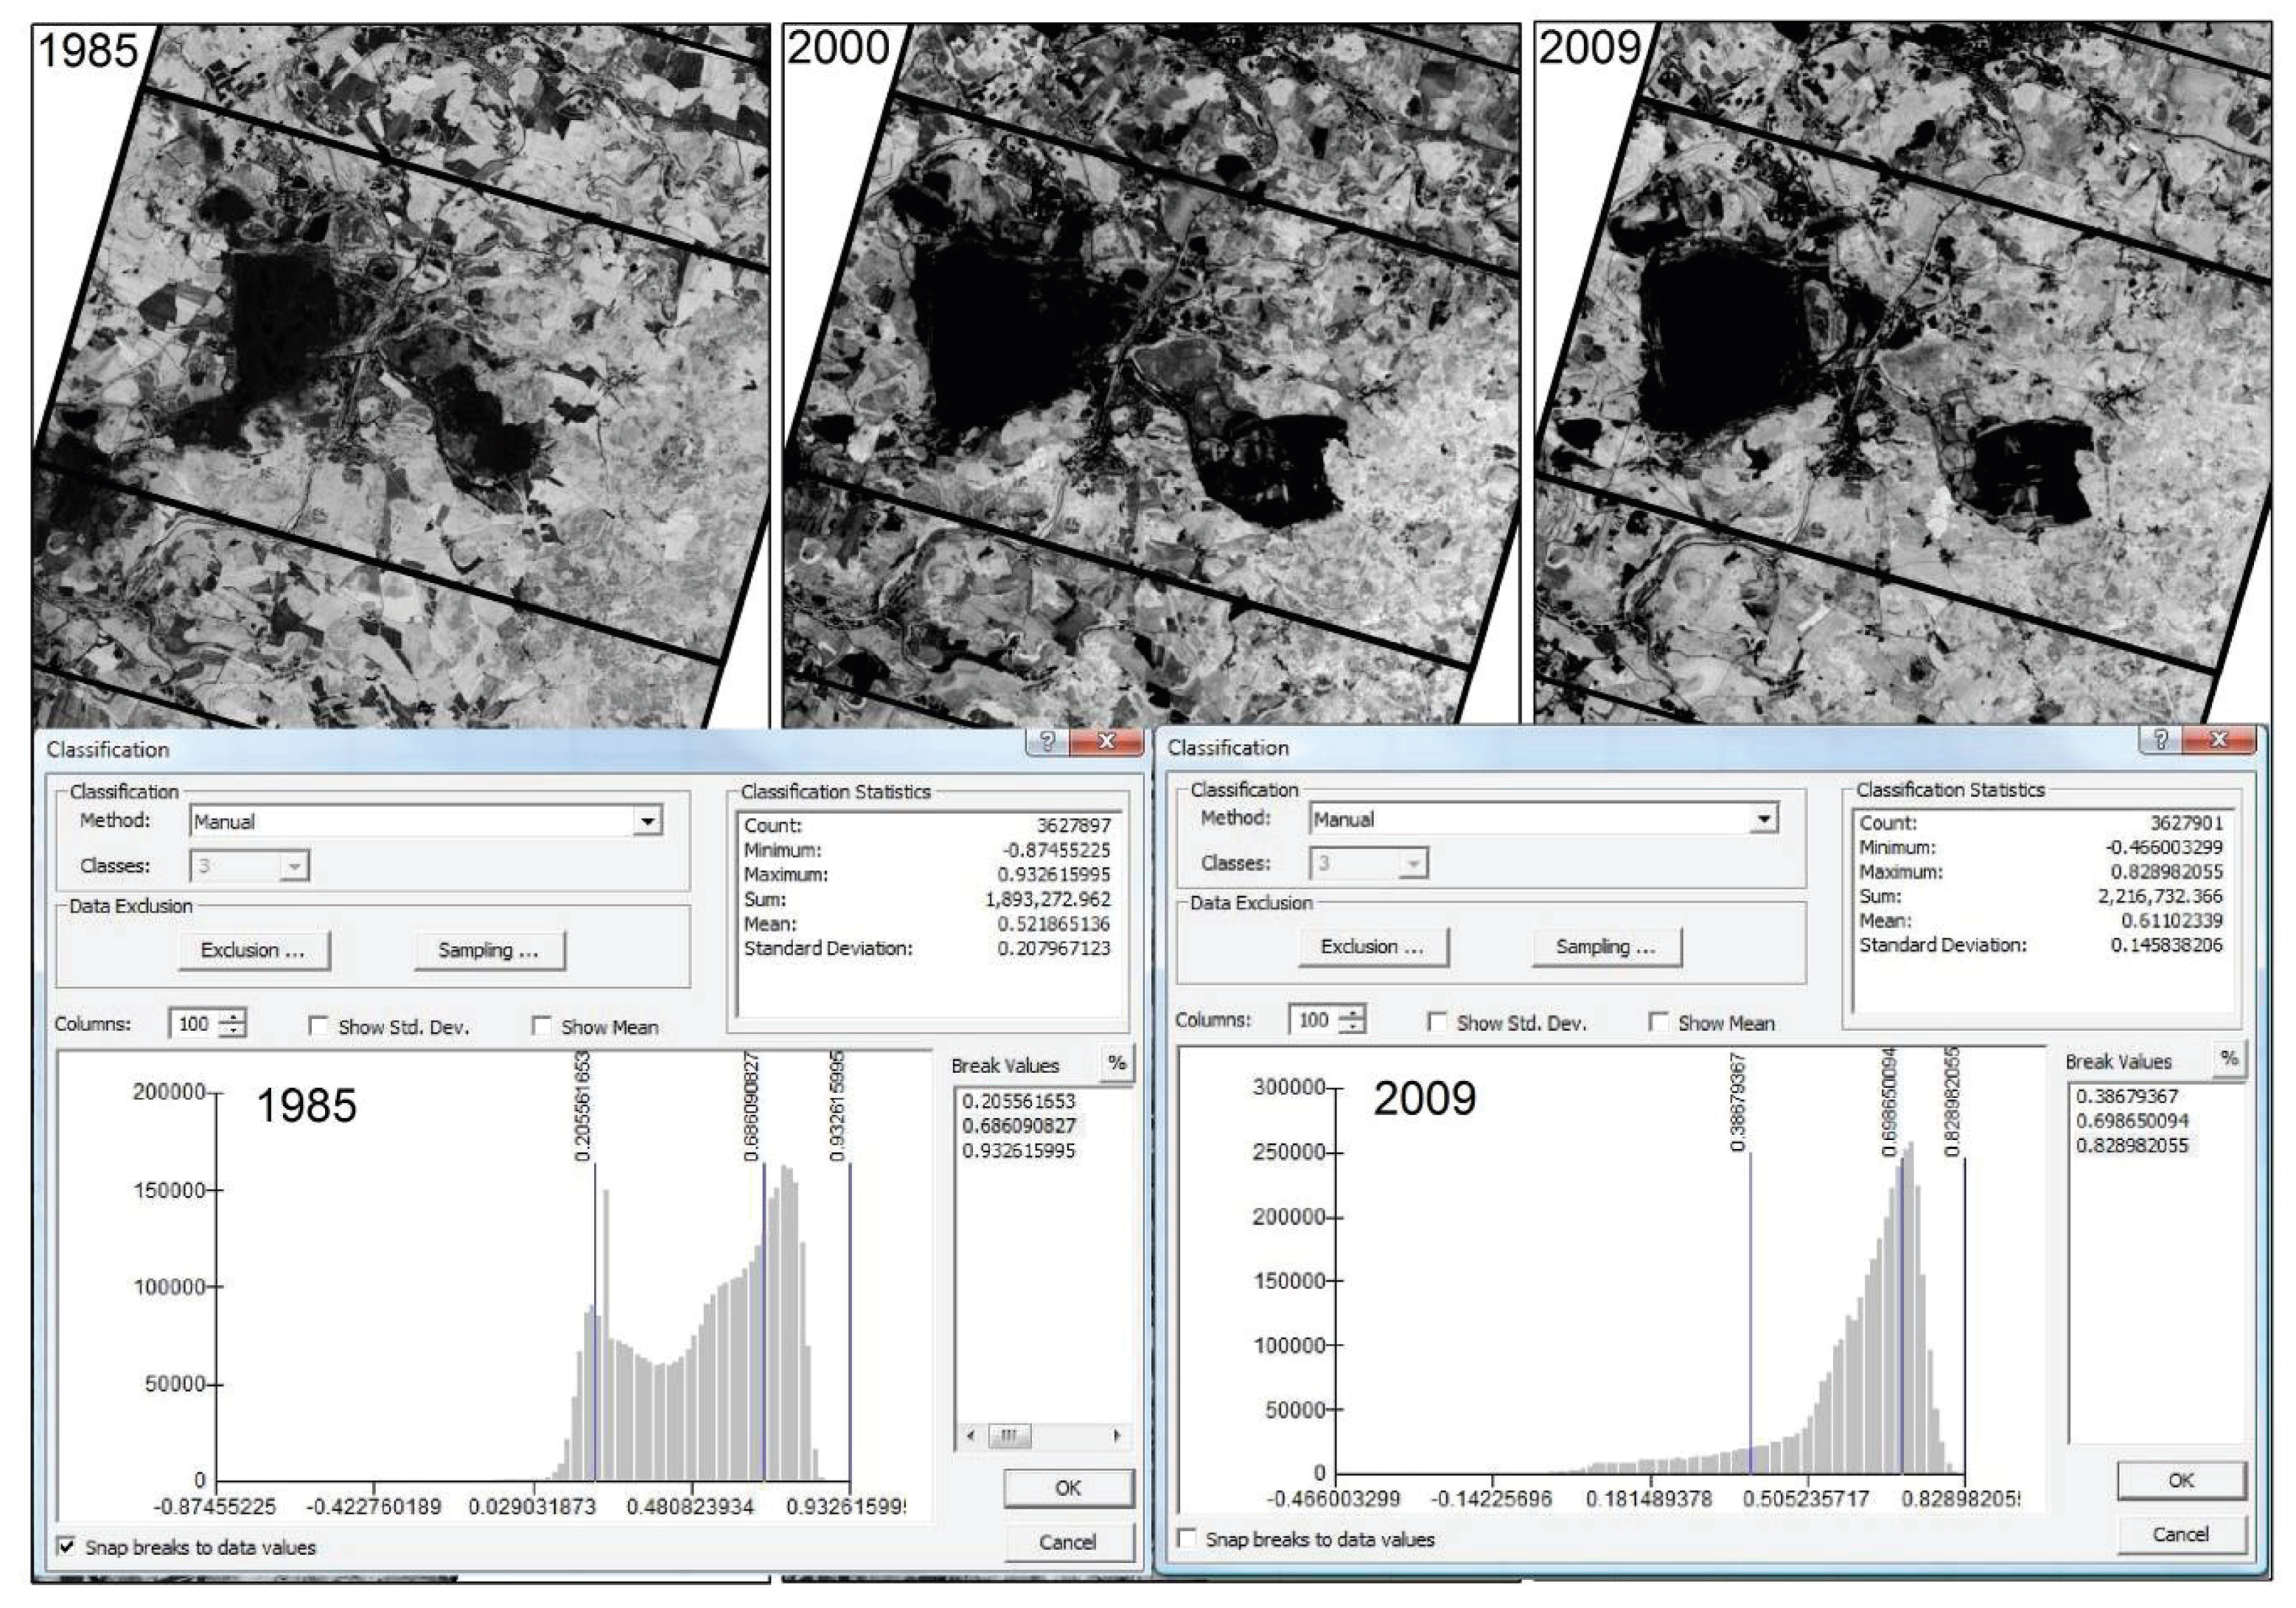Open the Method dropdown in the left Classification dialog
Screen dimensions: 2296x1608
click(x=648, y=821)
